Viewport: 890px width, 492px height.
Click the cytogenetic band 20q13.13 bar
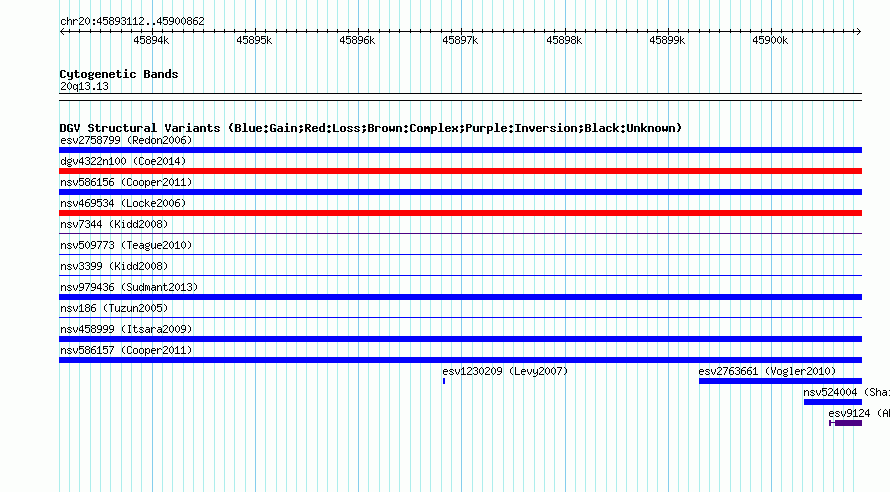(460, 97)
